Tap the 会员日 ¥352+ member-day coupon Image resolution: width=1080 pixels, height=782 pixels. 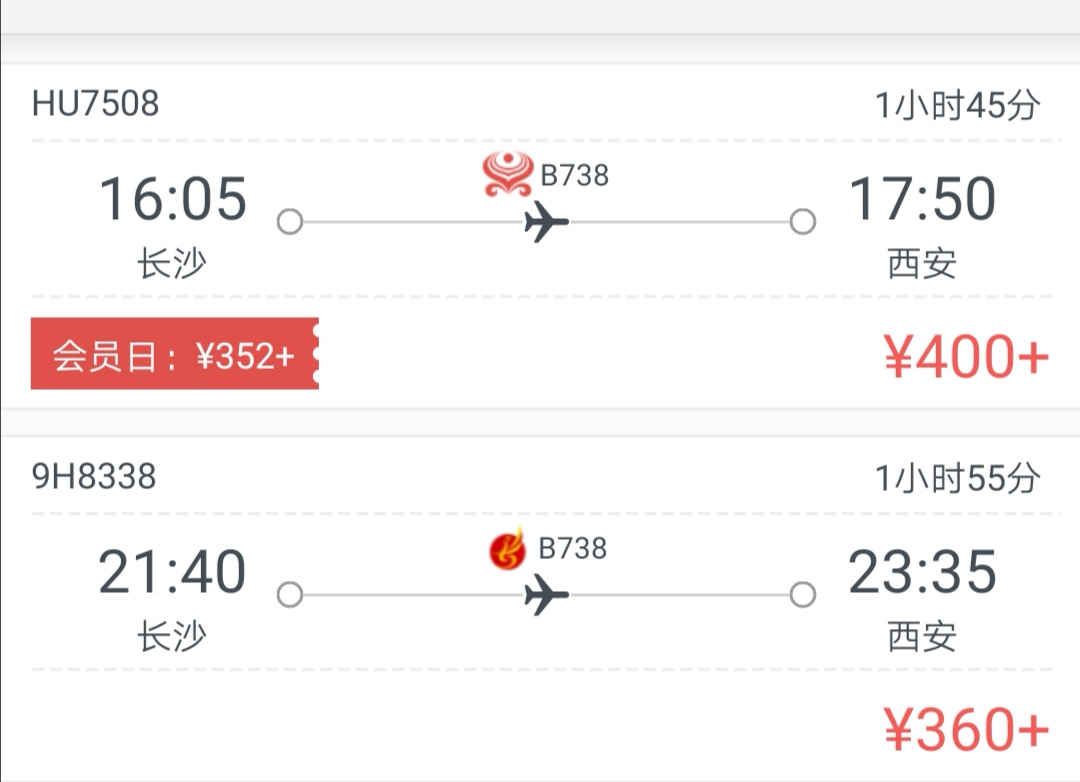click(175, 353)
